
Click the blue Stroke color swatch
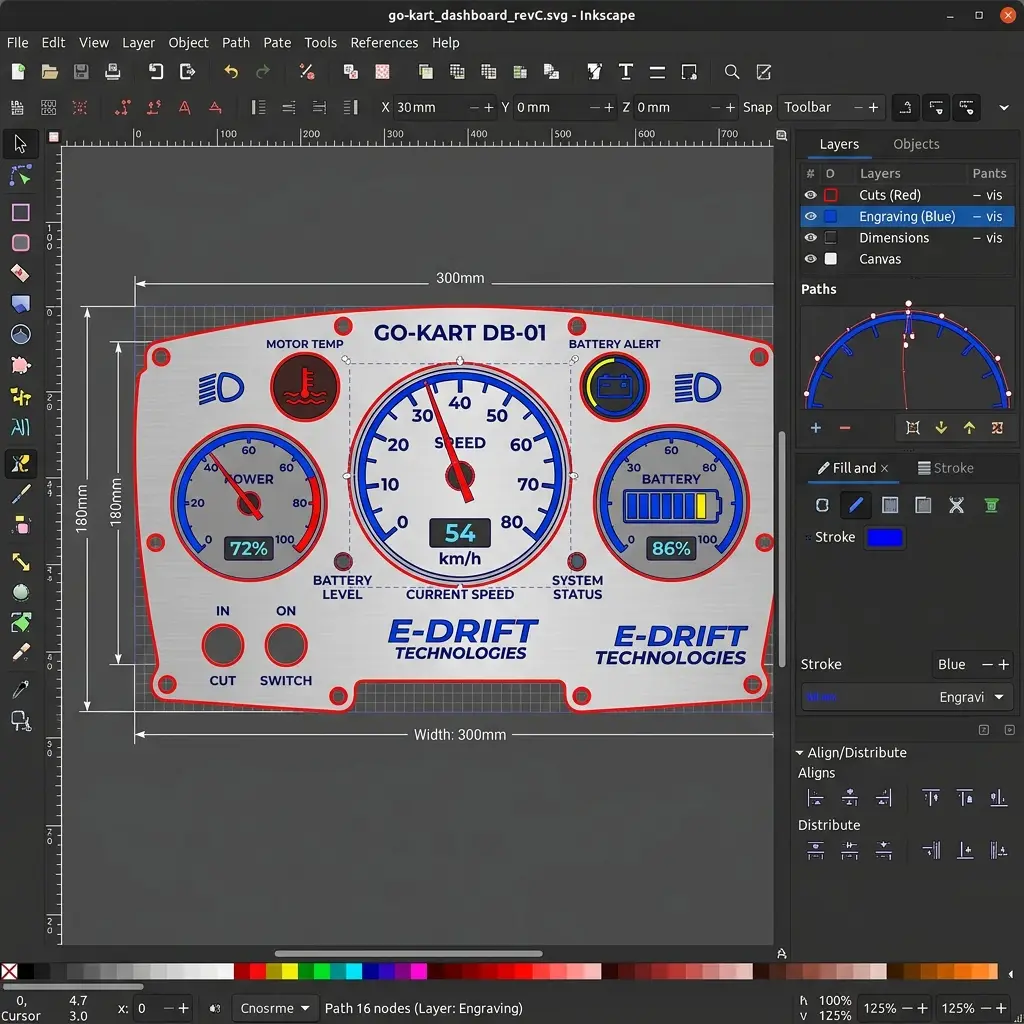884,537
